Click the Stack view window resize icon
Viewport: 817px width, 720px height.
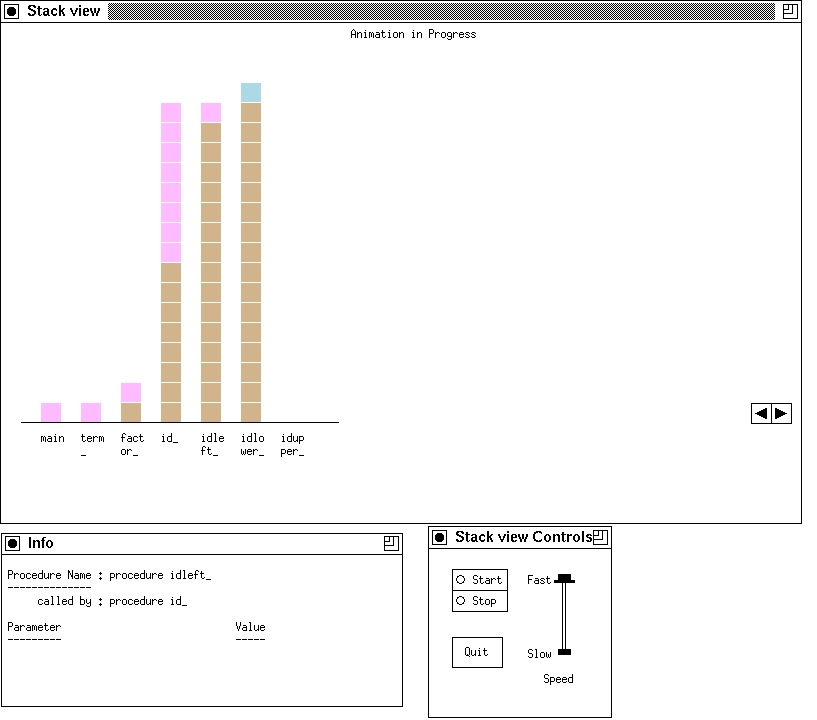pos(790,11)
